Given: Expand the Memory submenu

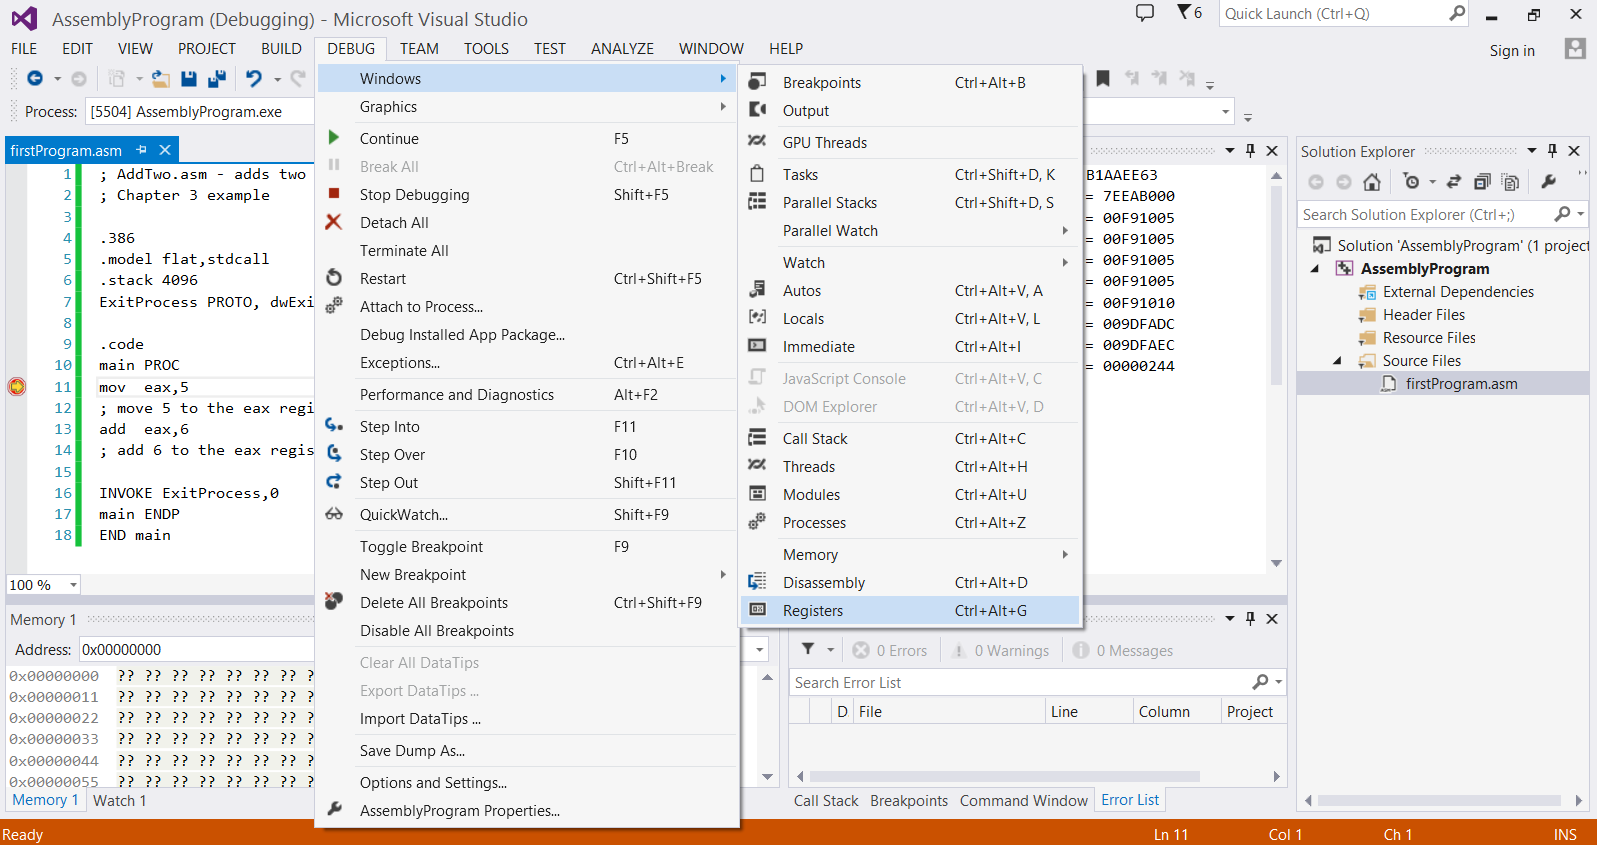Looking at the screenshot, I should coord(911,555).
